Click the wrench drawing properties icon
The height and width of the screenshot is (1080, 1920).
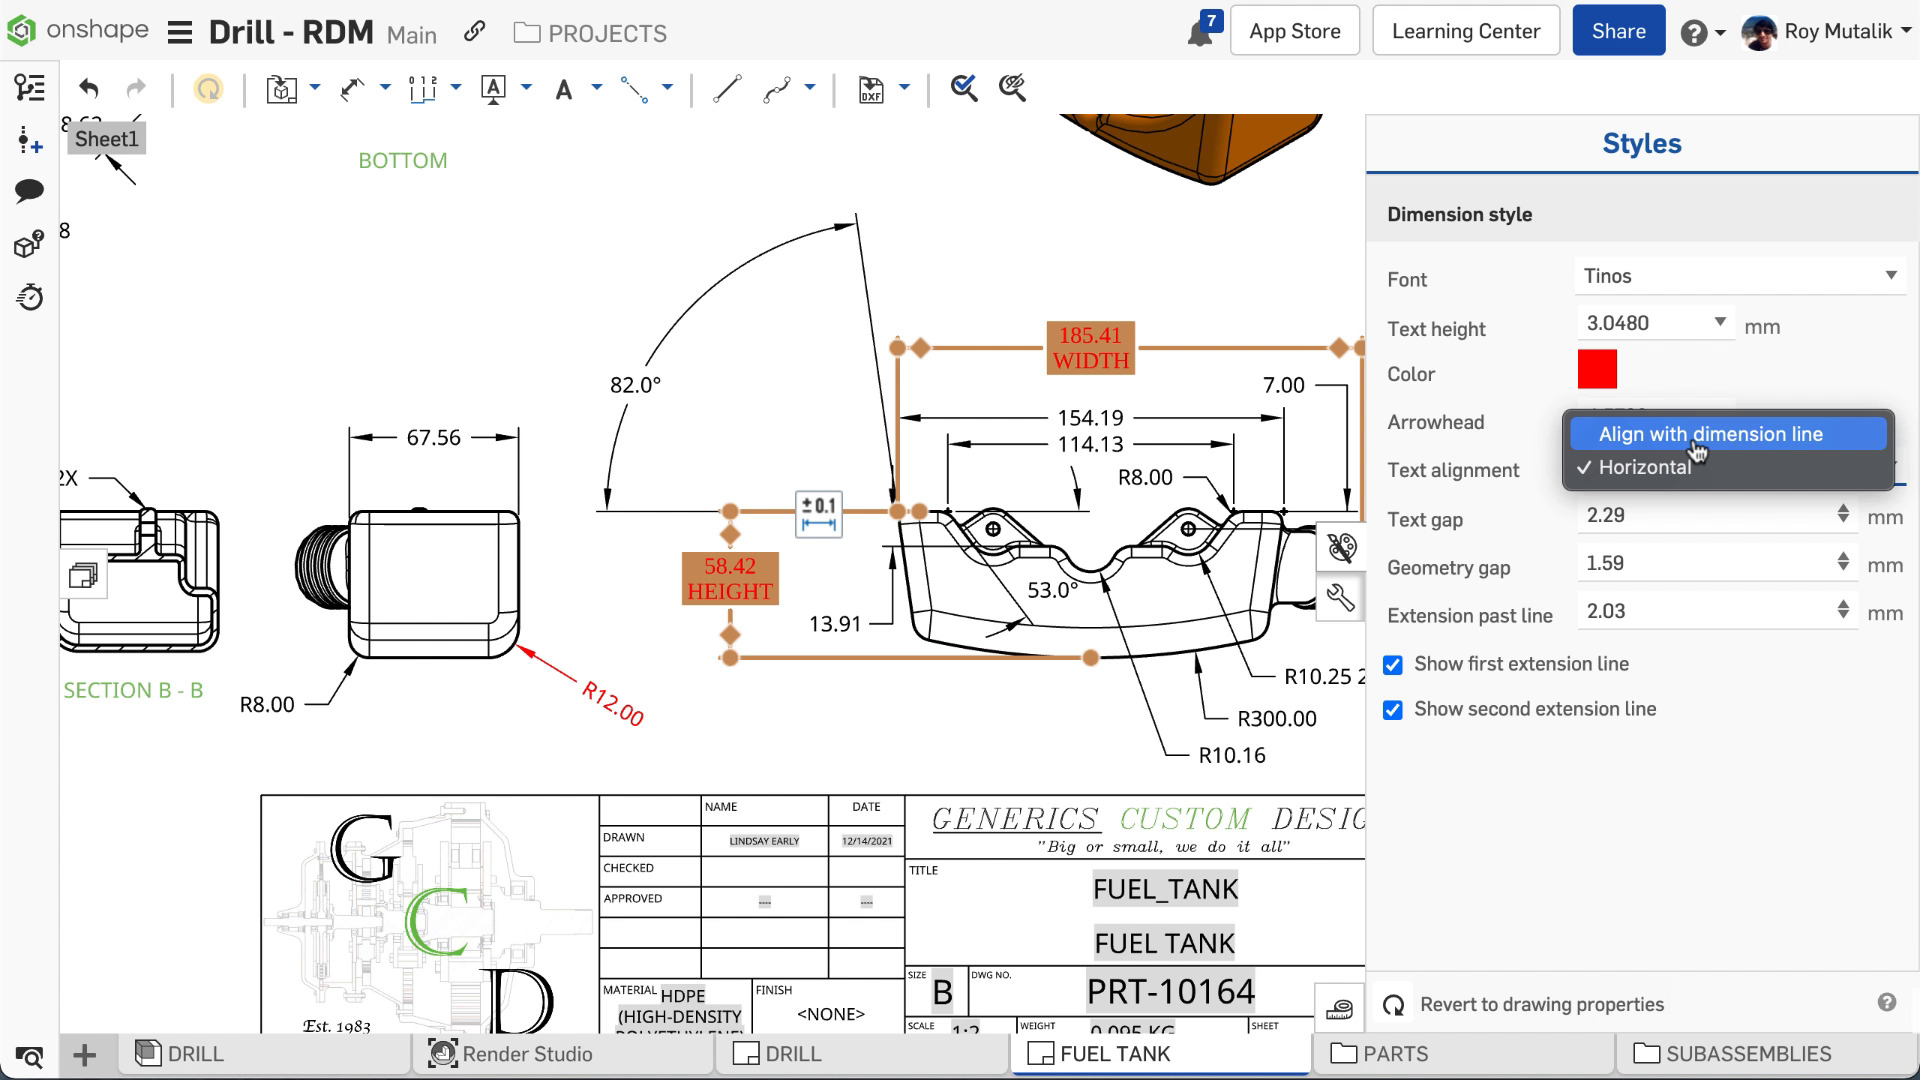[x=1341, y=598]
